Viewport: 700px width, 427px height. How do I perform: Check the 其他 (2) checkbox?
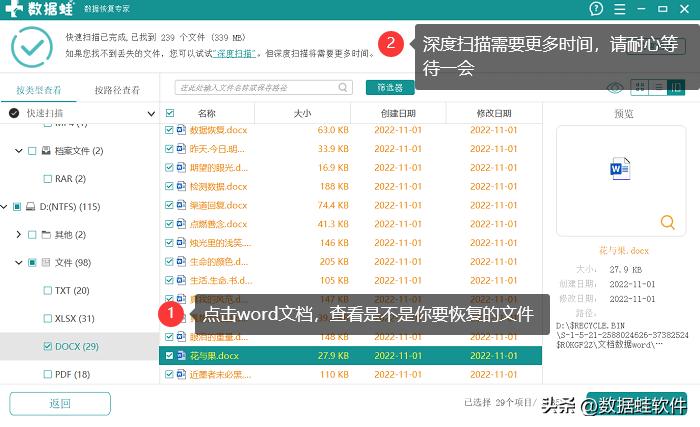coord(32,234)
